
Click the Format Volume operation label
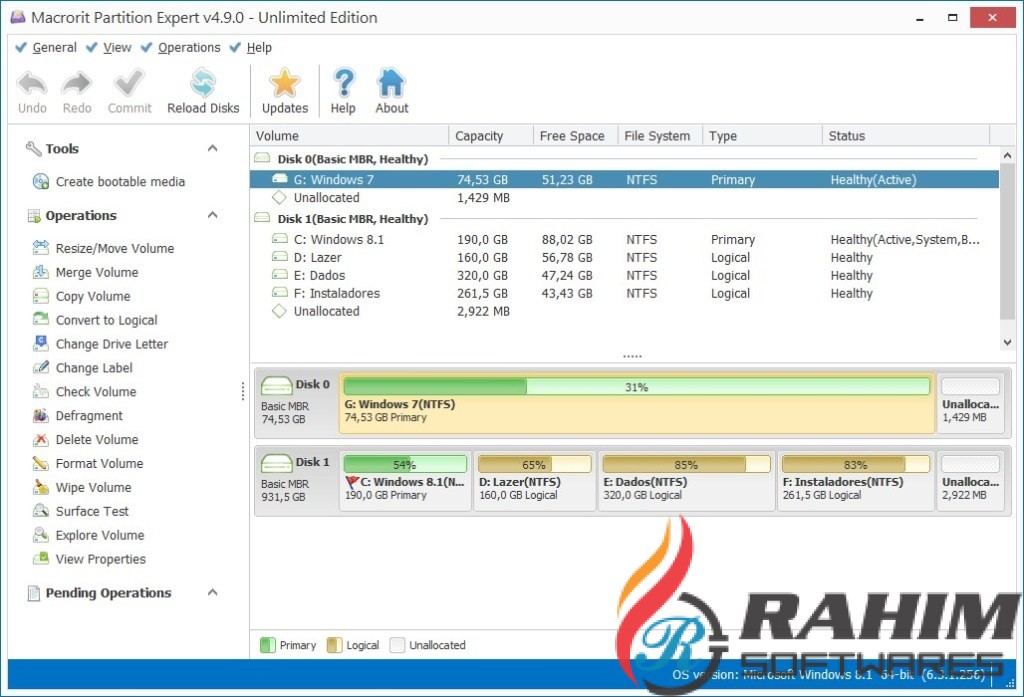pyautogui.click(x=99, y=463)
